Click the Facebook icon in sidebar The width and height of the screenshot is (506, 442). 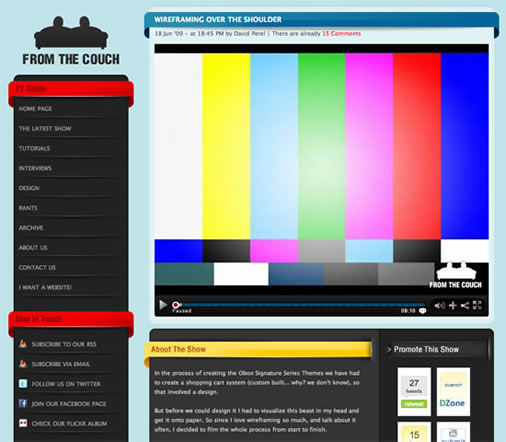tap(23, 403)
